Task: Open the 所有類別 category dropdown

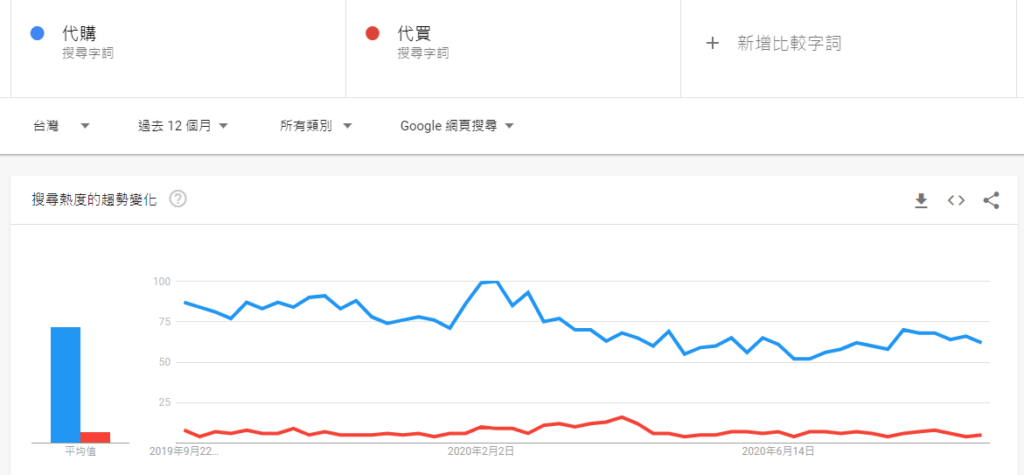Action: 316,126
